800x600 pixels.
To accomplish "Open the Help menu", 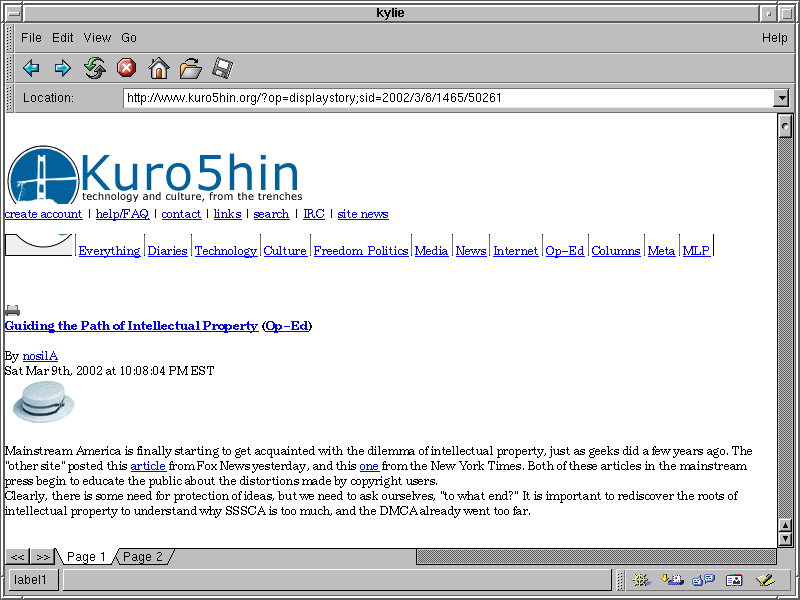I will (774, 38).
